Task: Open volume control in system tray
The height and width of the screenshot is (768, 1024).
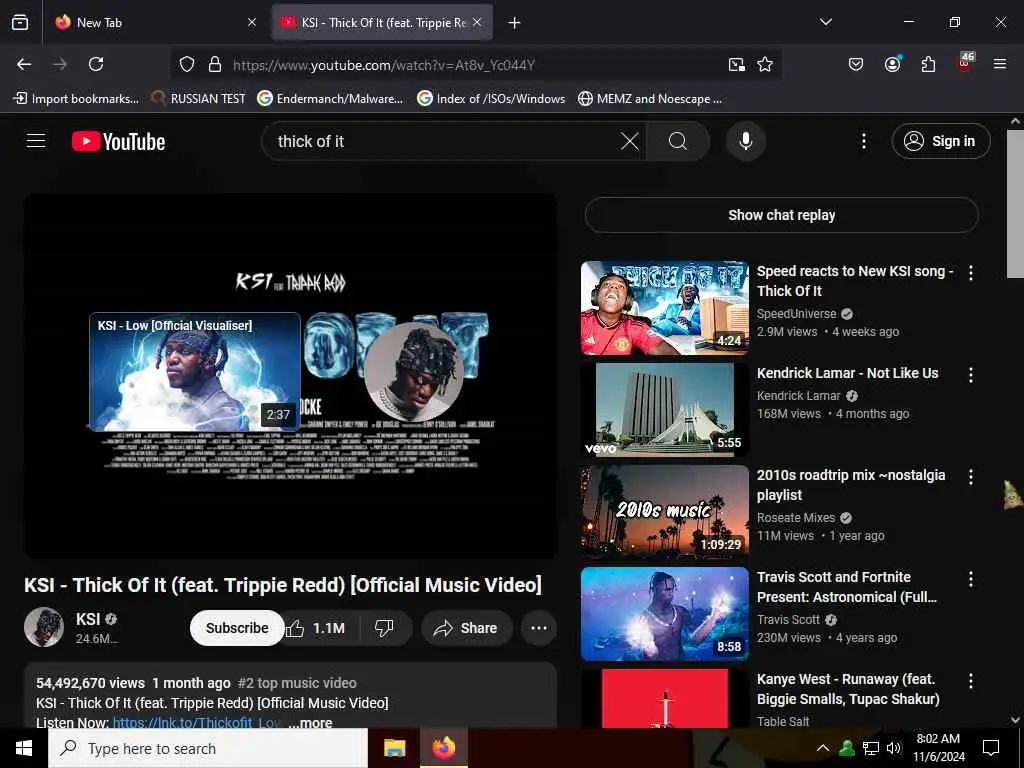Action: coord(893,748)
